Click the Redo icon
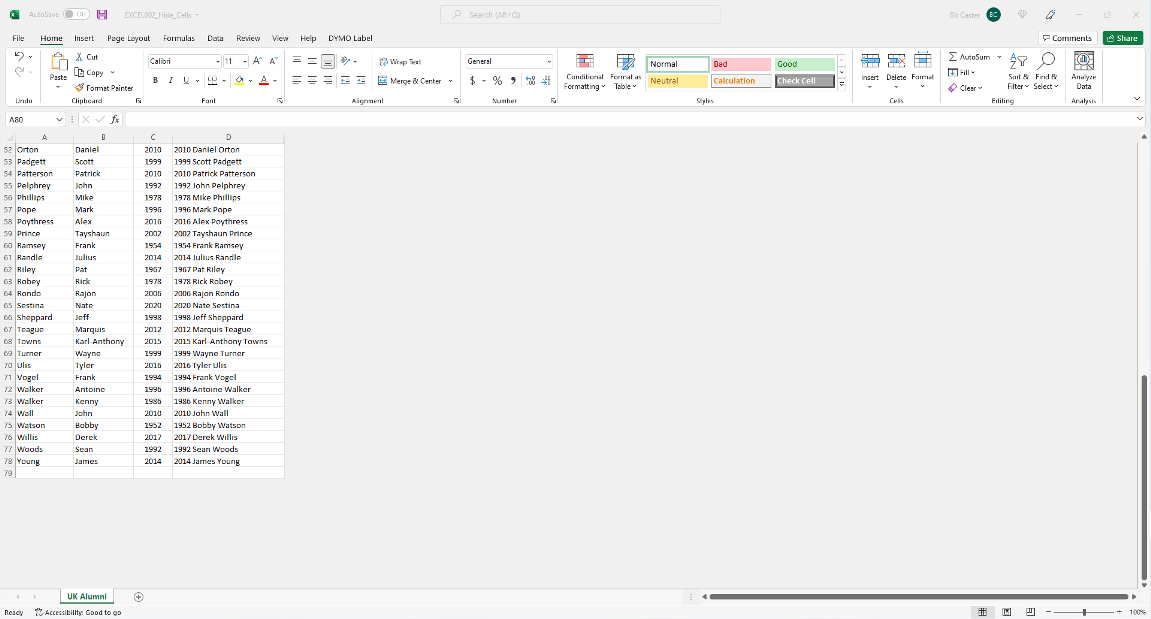Screen dimensions: 1151x619 [x=20, y=71]
